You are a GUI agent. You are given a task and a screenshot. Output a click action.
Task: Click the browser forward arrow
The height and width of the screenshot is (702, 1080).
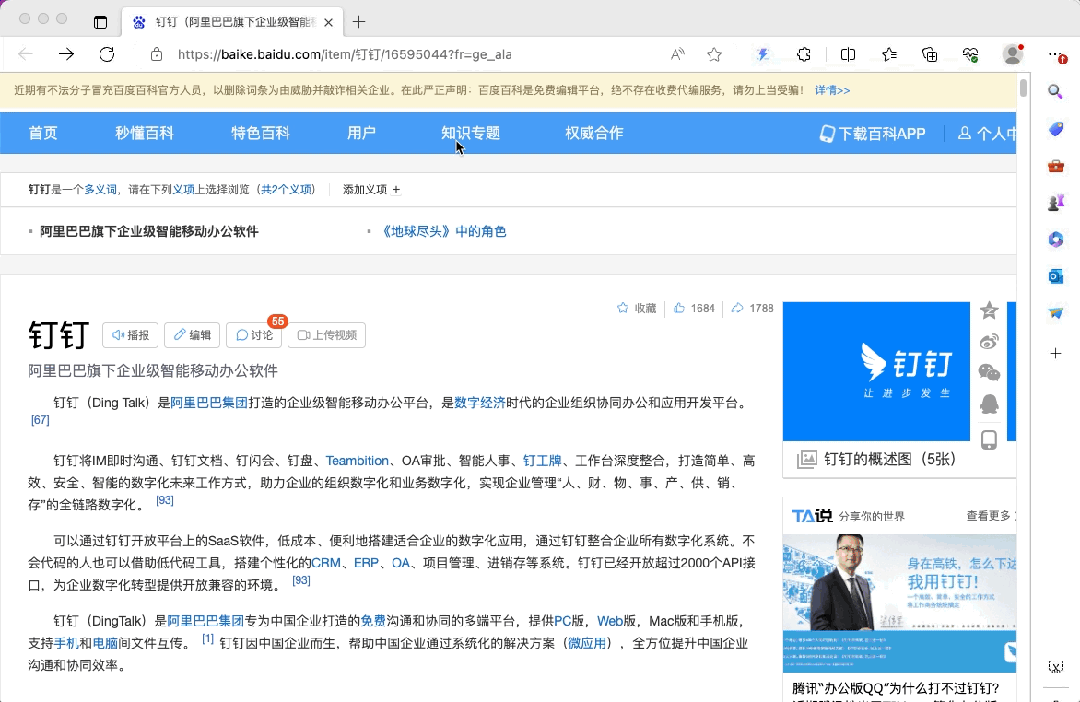(66, 54)
